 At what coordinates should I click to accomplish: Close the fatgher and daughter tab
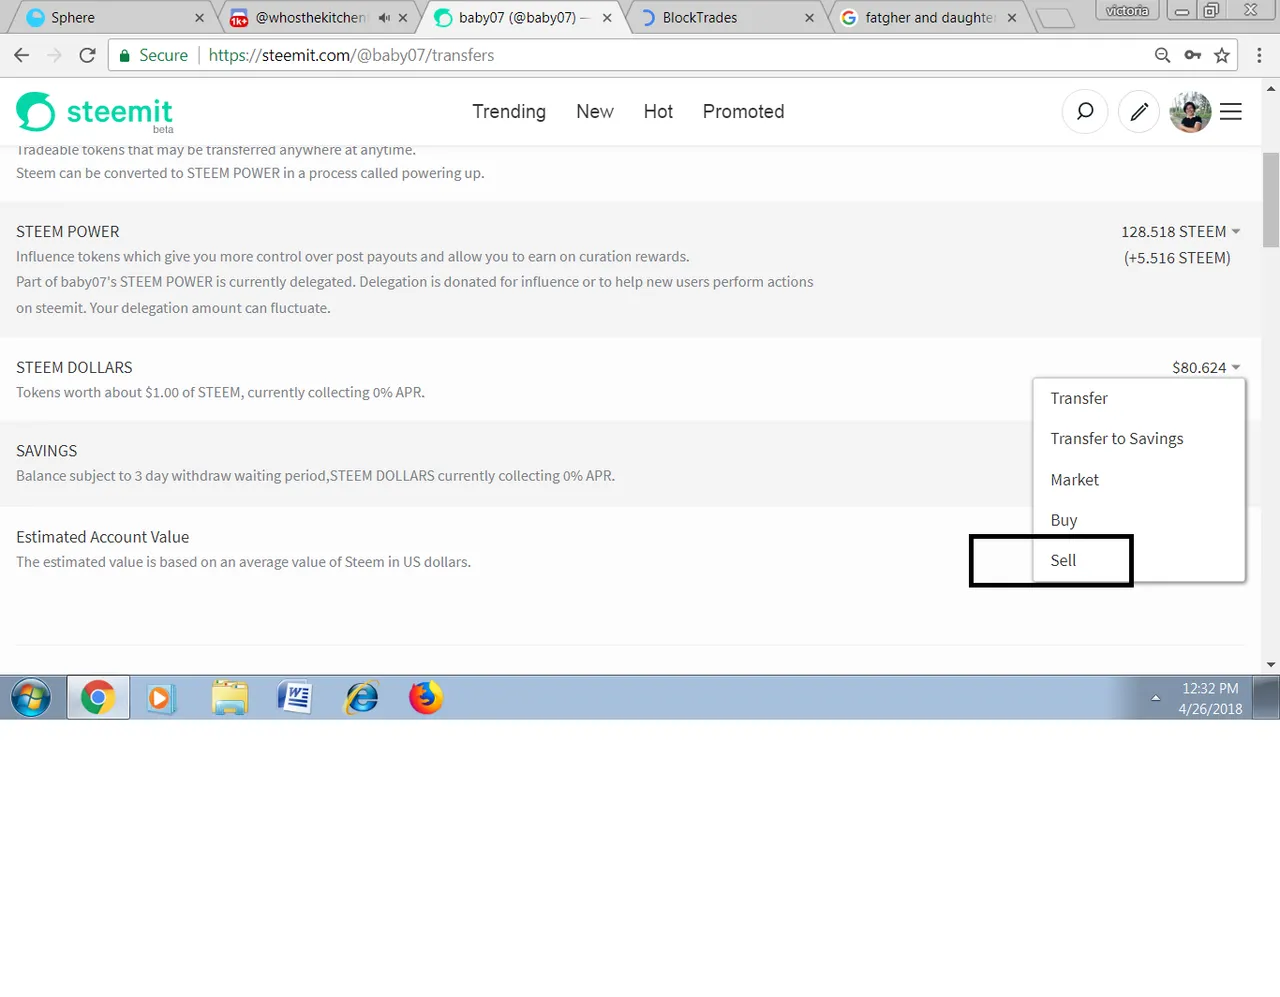point(1012,18)
